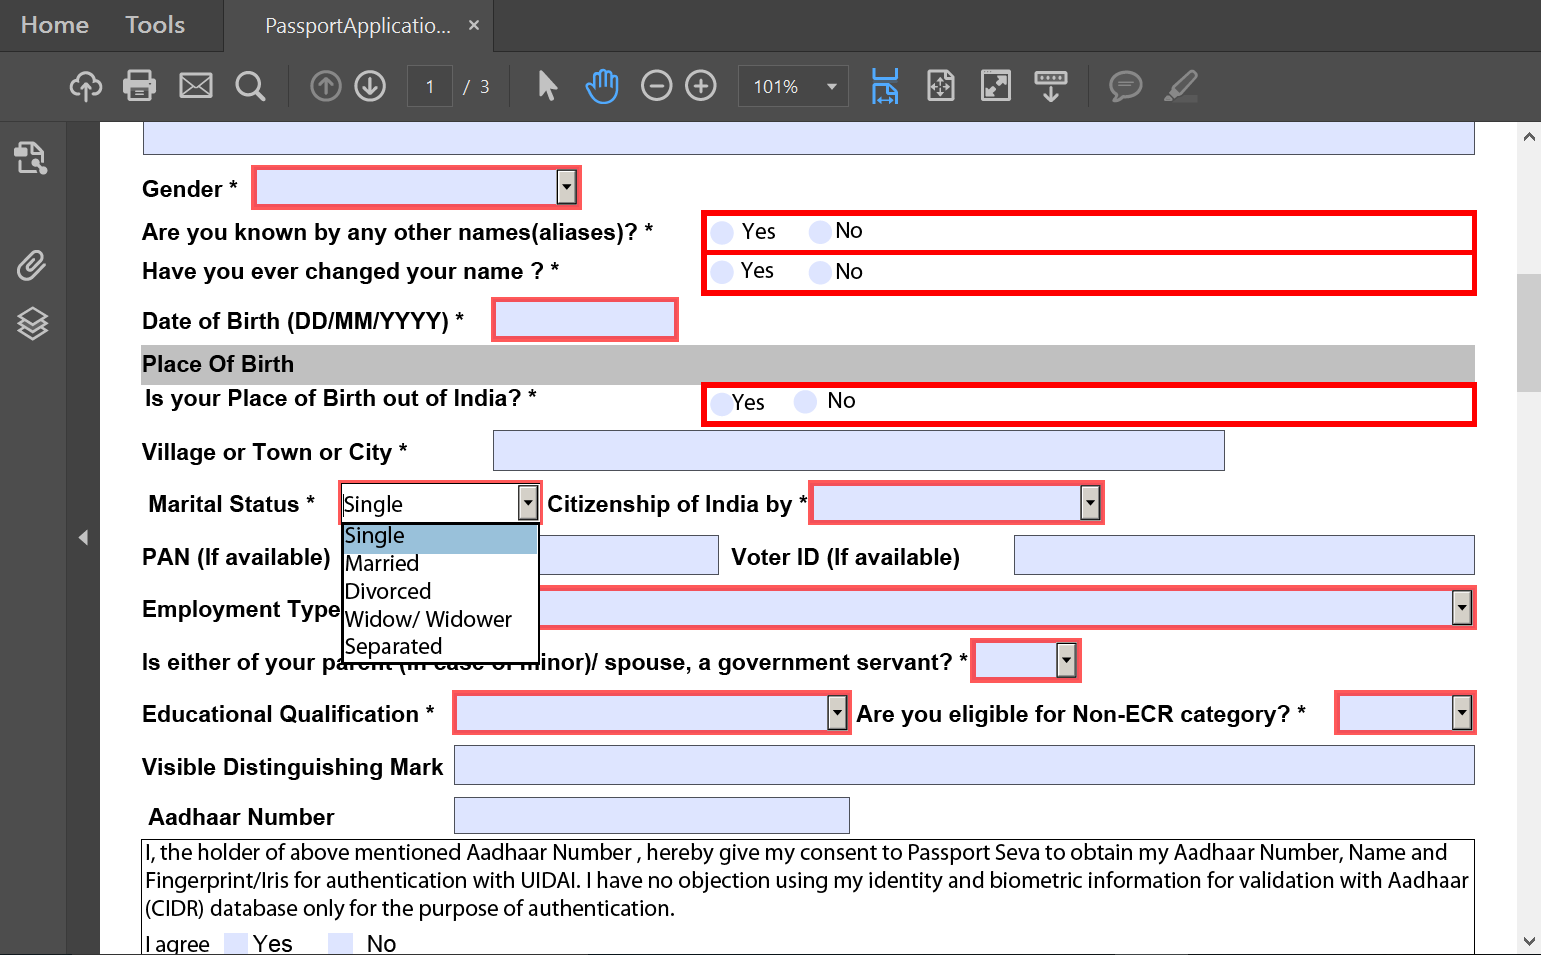Expand Citizenship of India by dropdown

(x=1090, y=503)
